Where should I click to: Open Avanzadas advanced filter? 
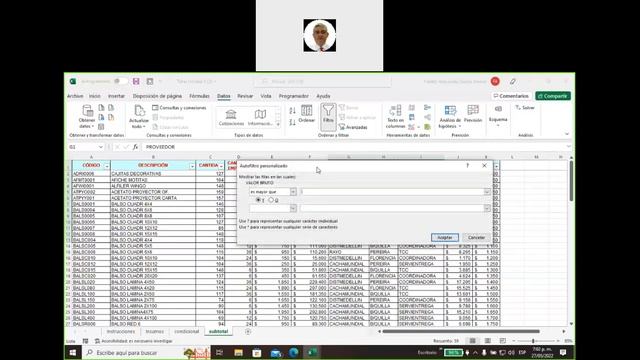(x=353, y=127)
